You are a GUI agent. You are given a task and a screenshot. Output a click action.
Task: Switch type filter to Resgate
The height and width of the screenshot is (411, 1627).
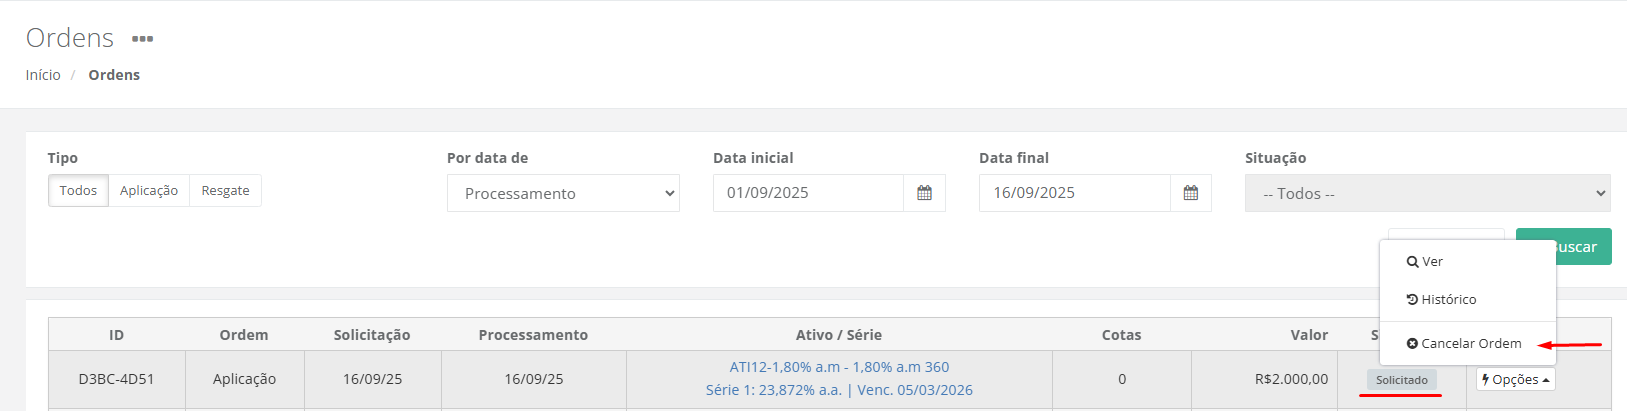225,191
